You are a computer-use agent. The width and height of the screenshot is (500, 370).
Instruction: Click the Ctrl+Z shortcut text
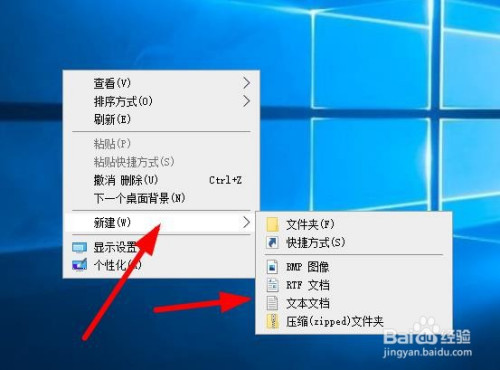225,180
